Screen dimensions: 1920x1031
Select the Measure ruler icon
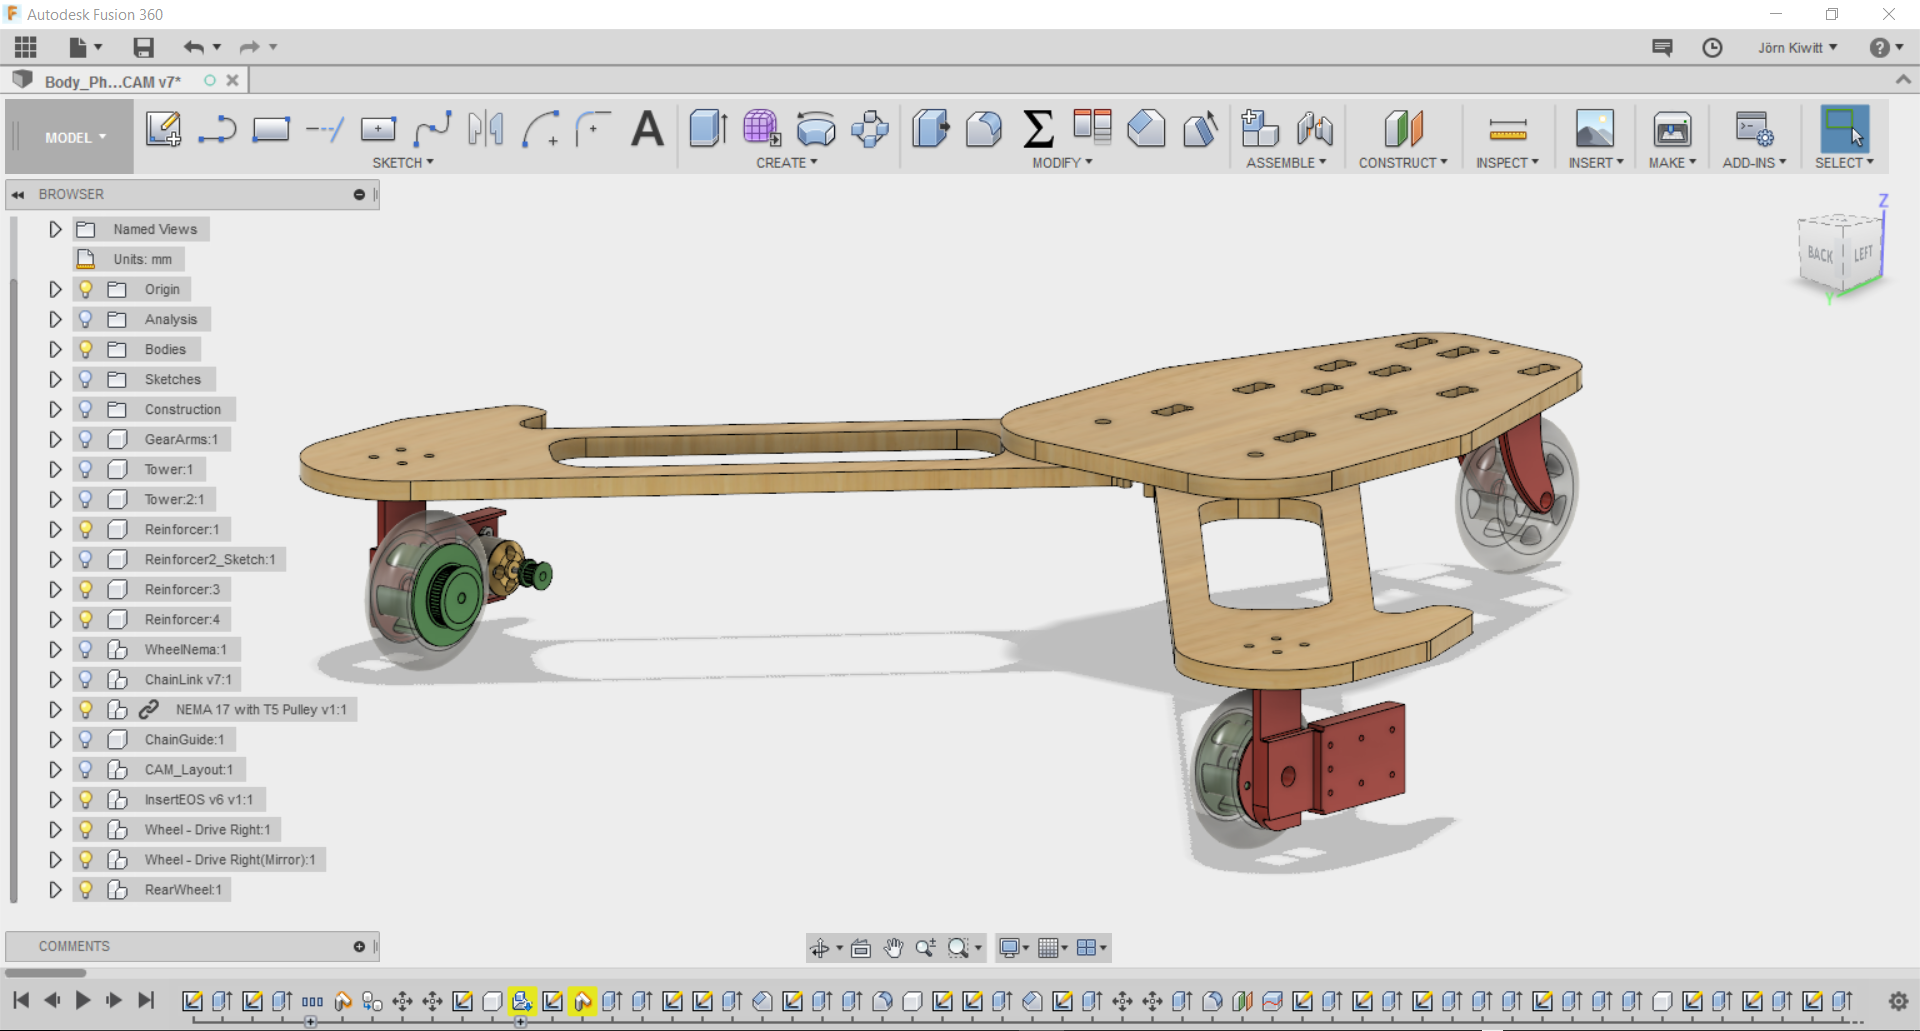[x=1508, y=129]
